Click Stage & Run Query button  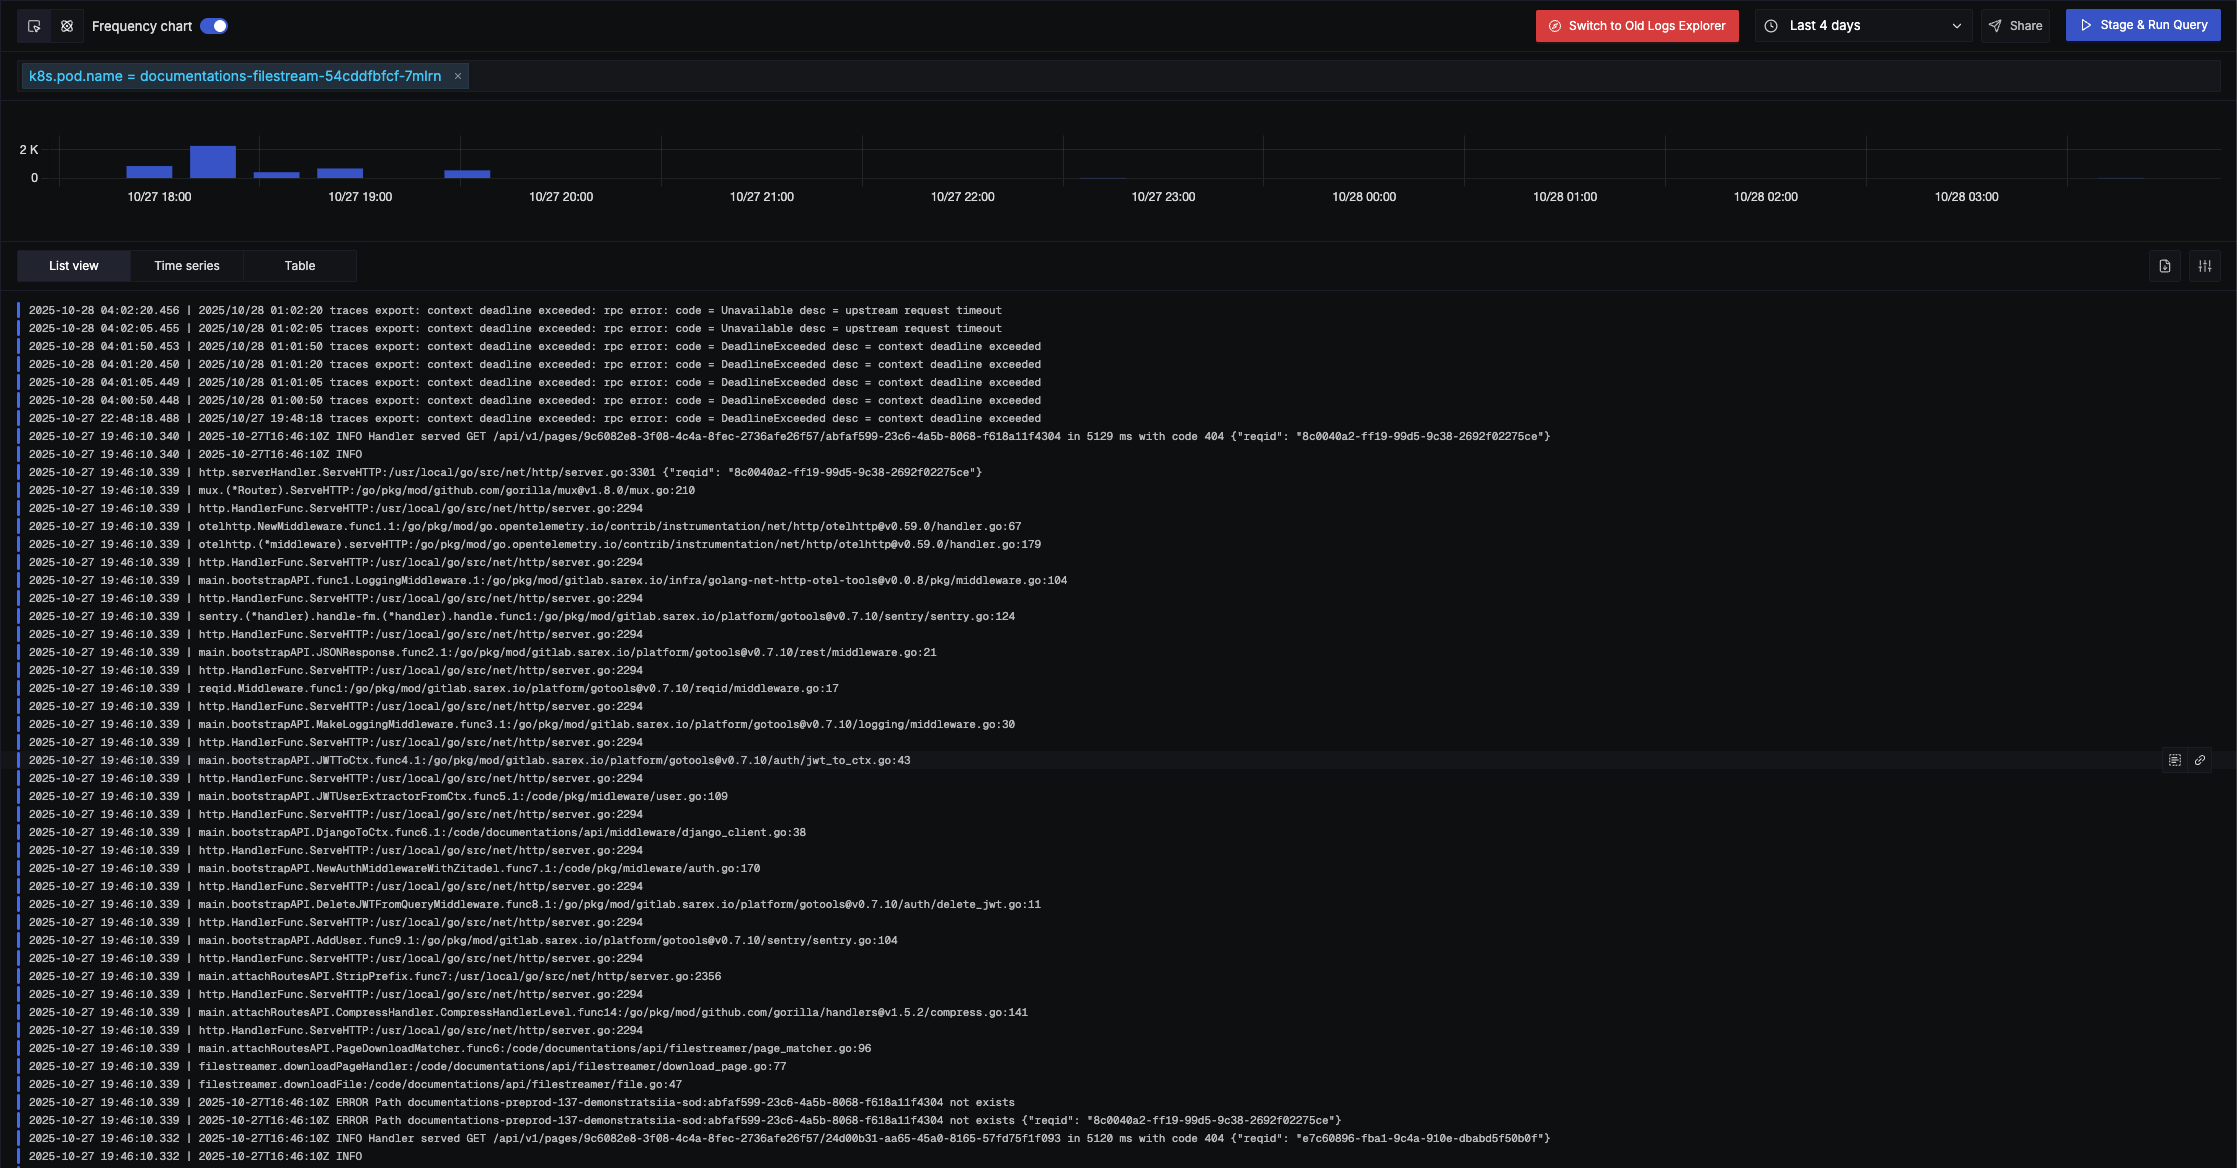[x=2143, y=25]
